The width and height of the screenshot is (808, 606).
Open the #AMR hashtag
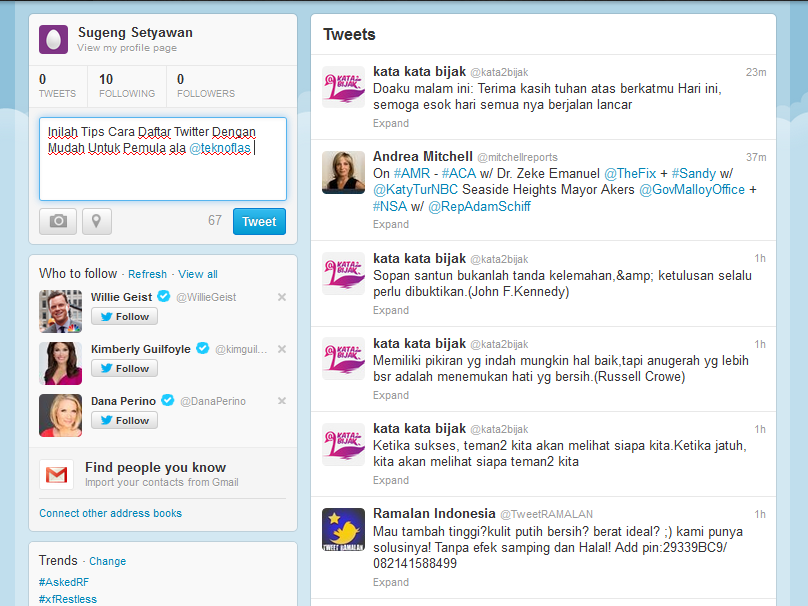click(x=412, y=173)
